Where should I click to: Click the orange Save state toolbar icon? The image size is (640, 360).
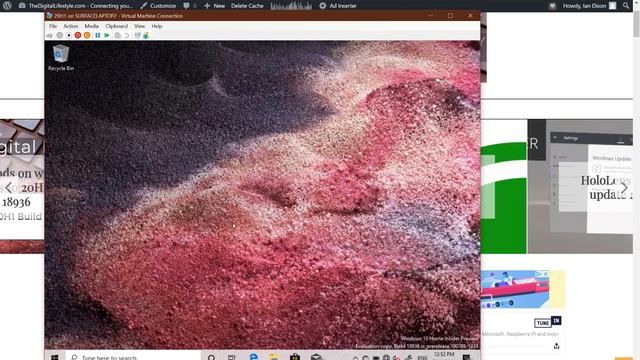[87, 36]
